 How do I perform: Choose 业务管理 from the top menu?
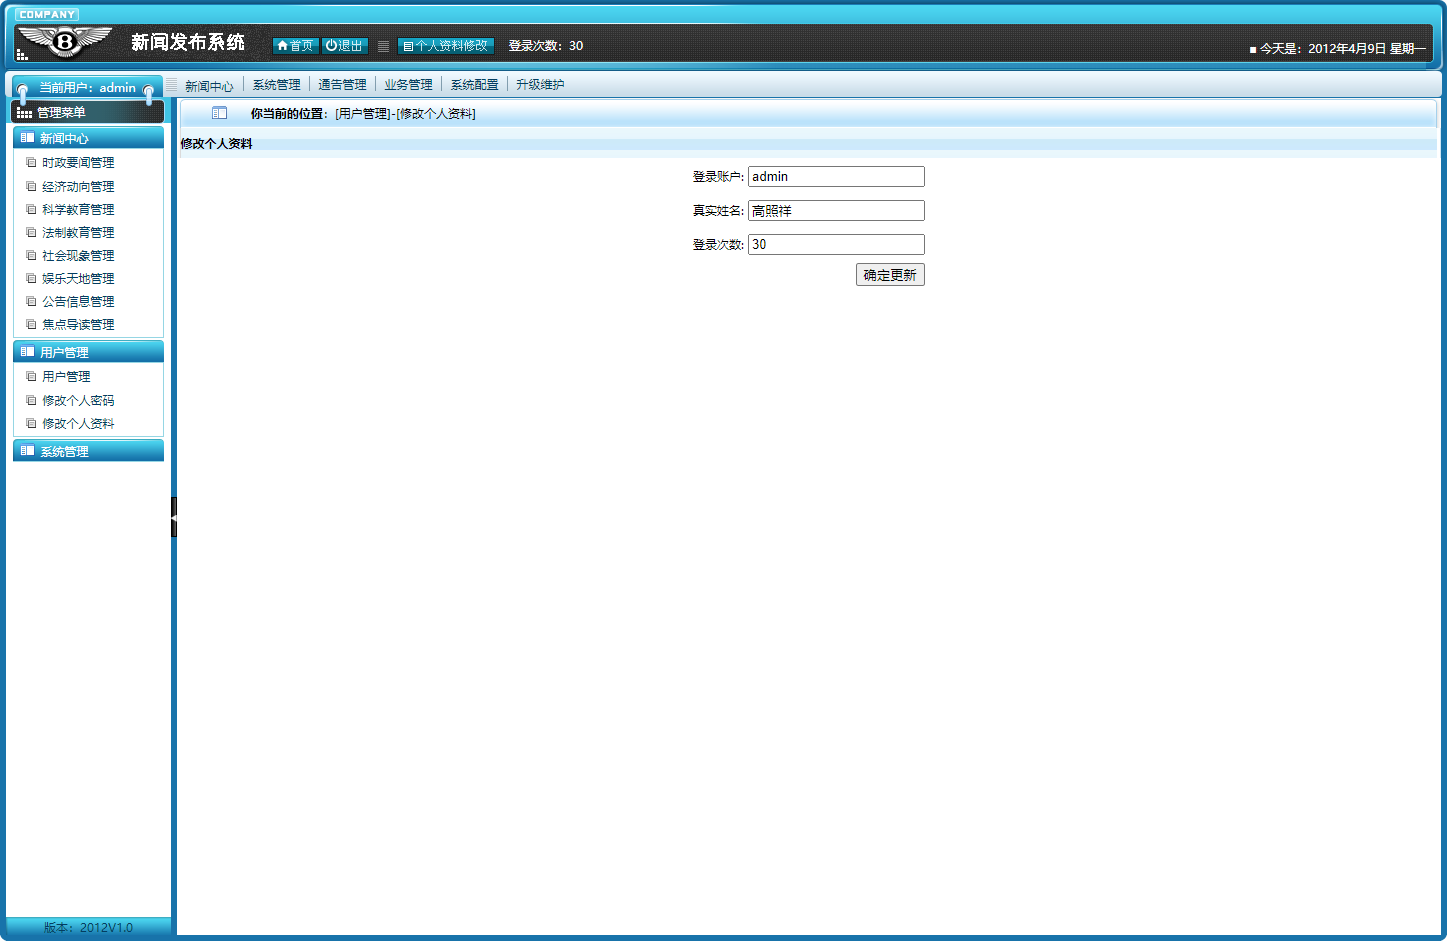click(x=408, y=85)
